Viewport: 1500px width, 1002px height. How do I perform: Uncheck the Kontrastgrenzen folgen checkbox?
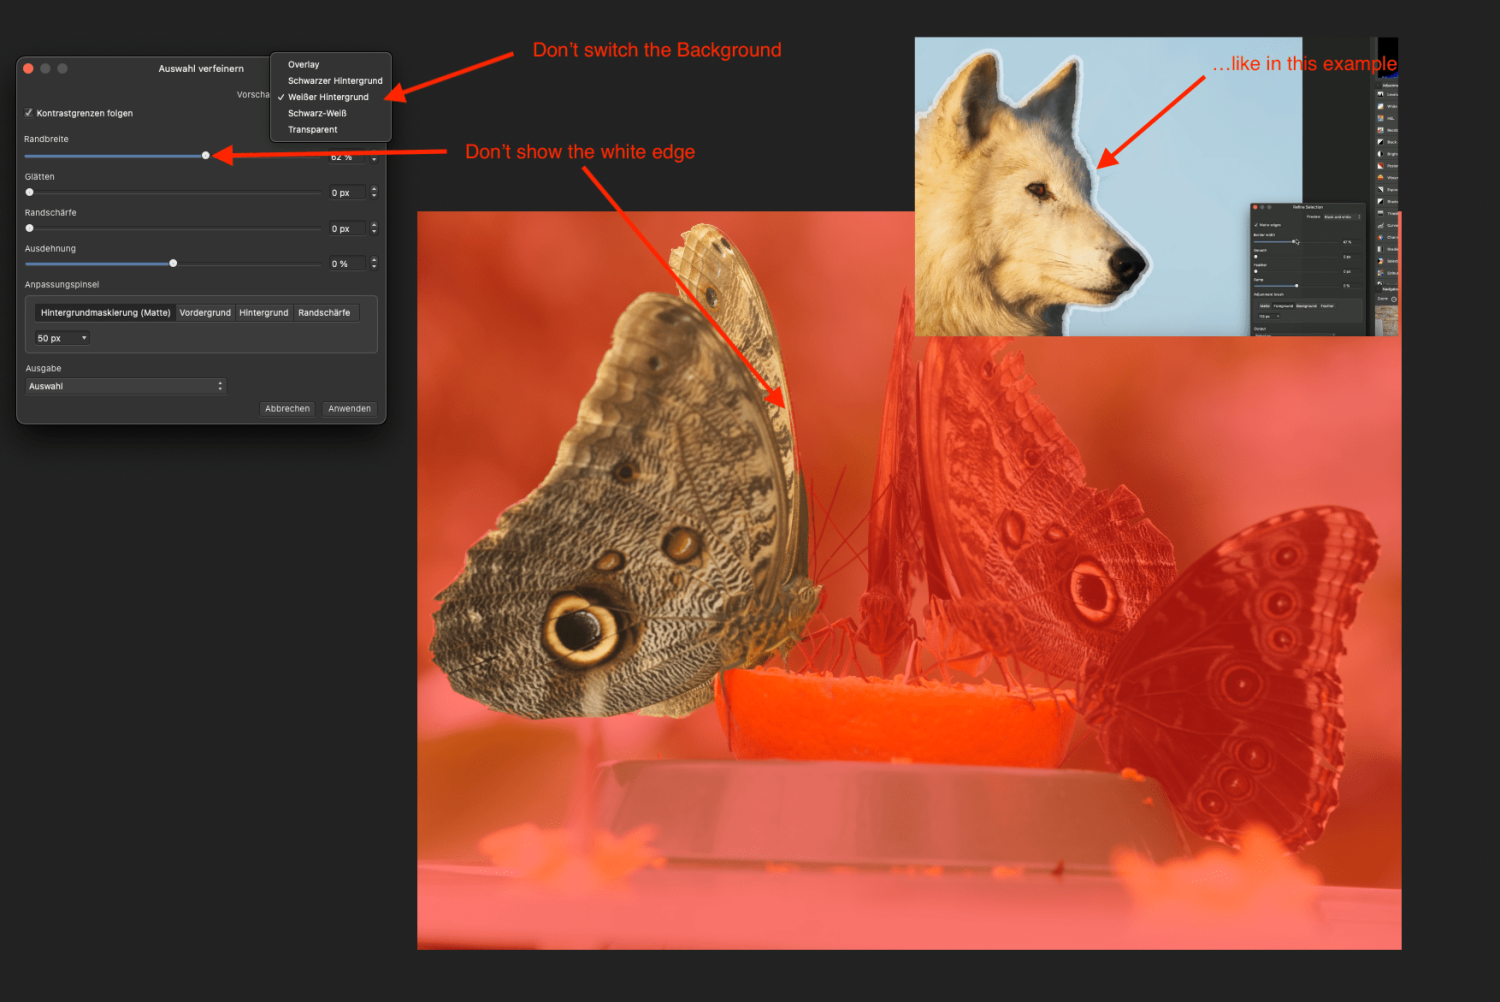tap(29, 113)
